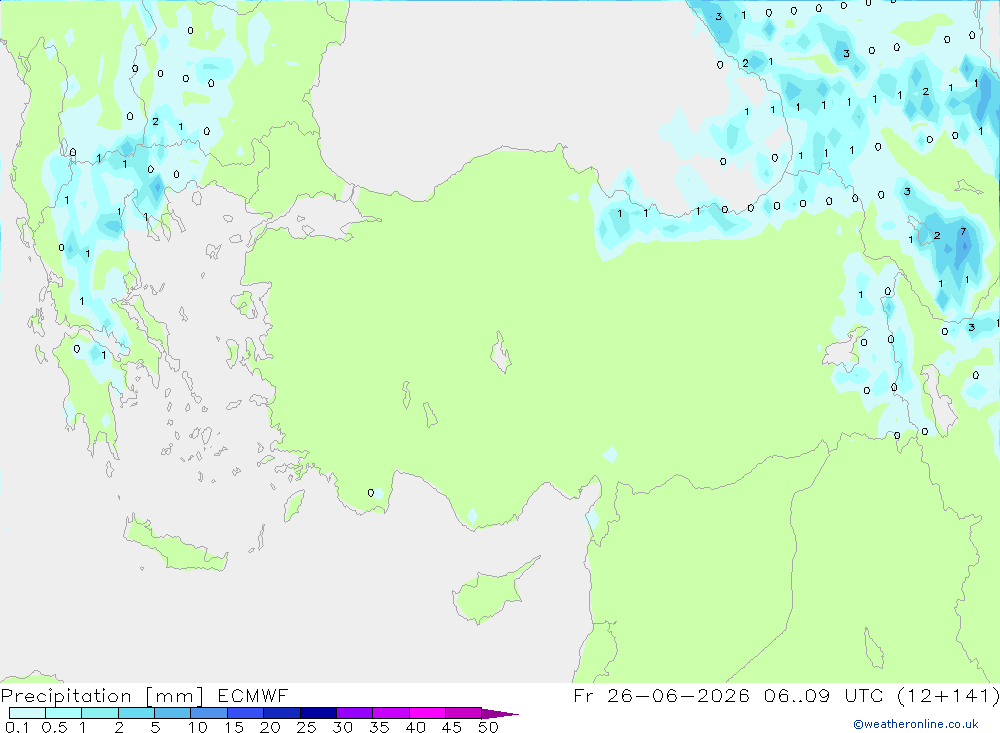This screenshot has height=733, width=1000.
Task: Click the 15–20 mm legend color swatch
Action: coord(246,713)
